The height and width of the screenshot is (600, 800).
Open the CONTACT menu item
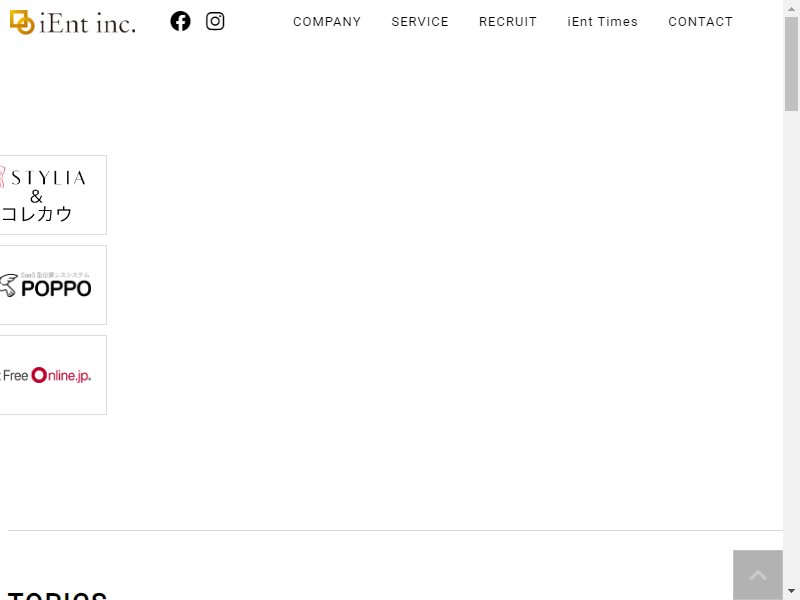(x=701, y=22)
